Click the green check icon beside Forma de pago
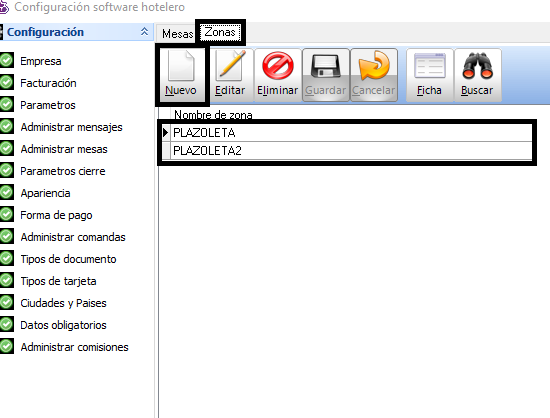Viewport: 550px width, 418px height. click(x=6, y=214)
